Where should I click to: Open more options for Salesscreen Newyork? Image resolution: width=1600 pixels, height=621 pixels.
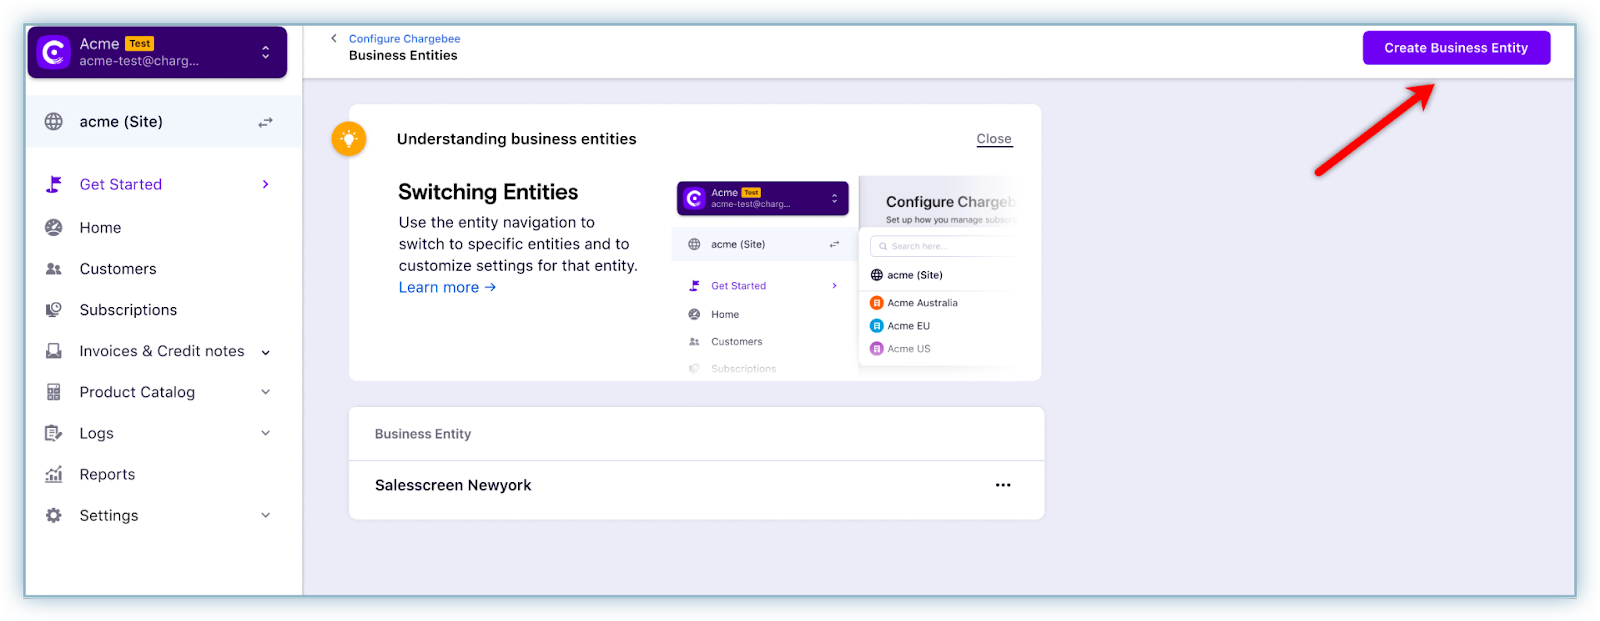(x=1003, y=485)
